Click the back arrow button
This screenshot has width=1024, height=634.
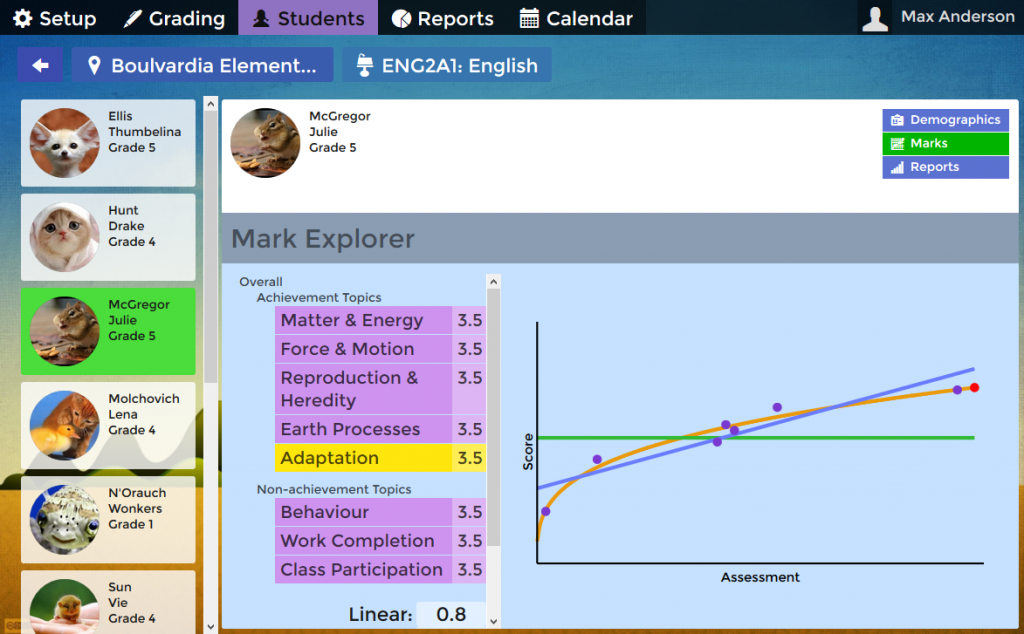(x=41, y=66)
